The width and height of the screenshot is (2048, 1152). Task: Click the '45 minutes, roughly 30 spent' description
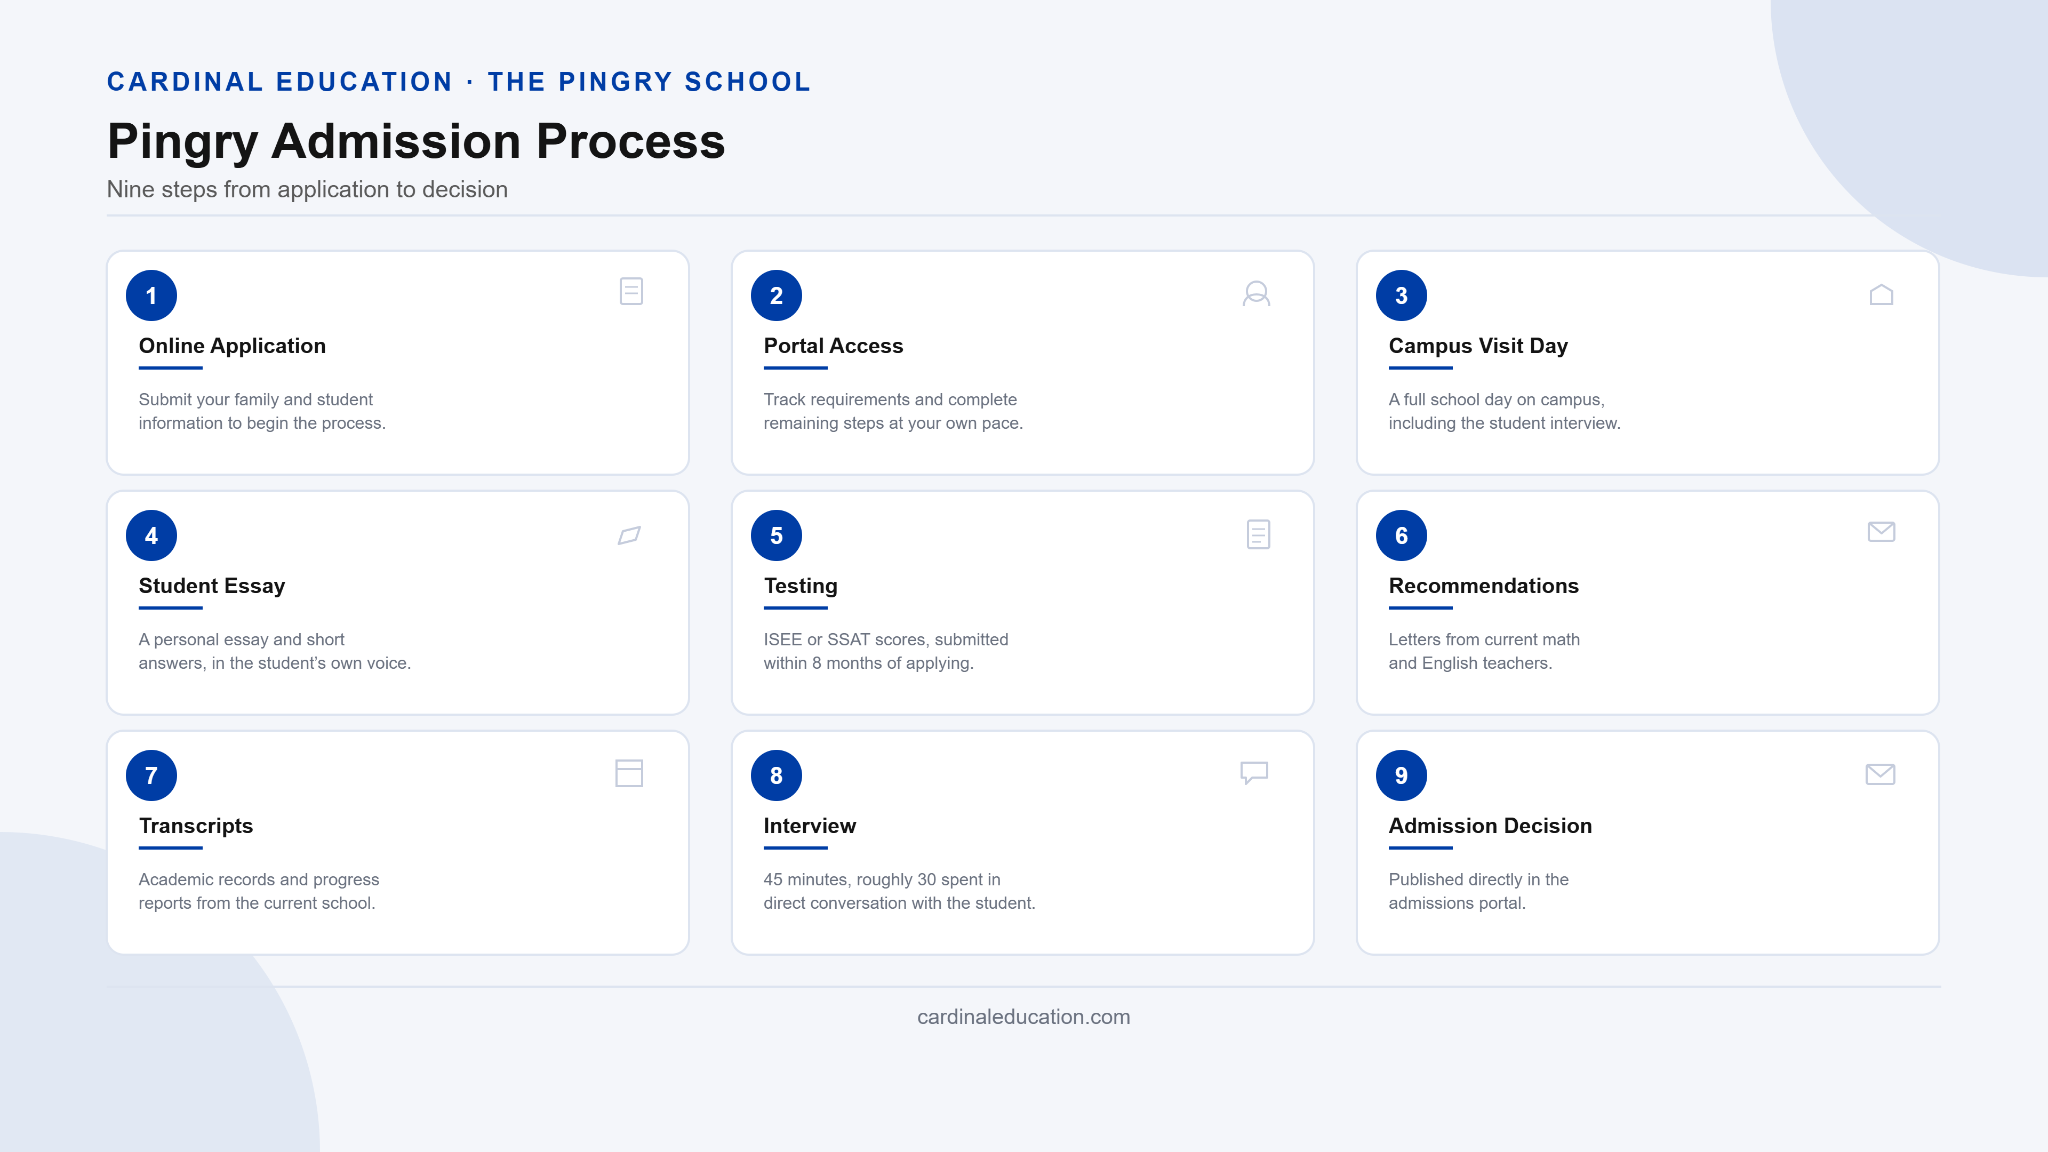899,891
